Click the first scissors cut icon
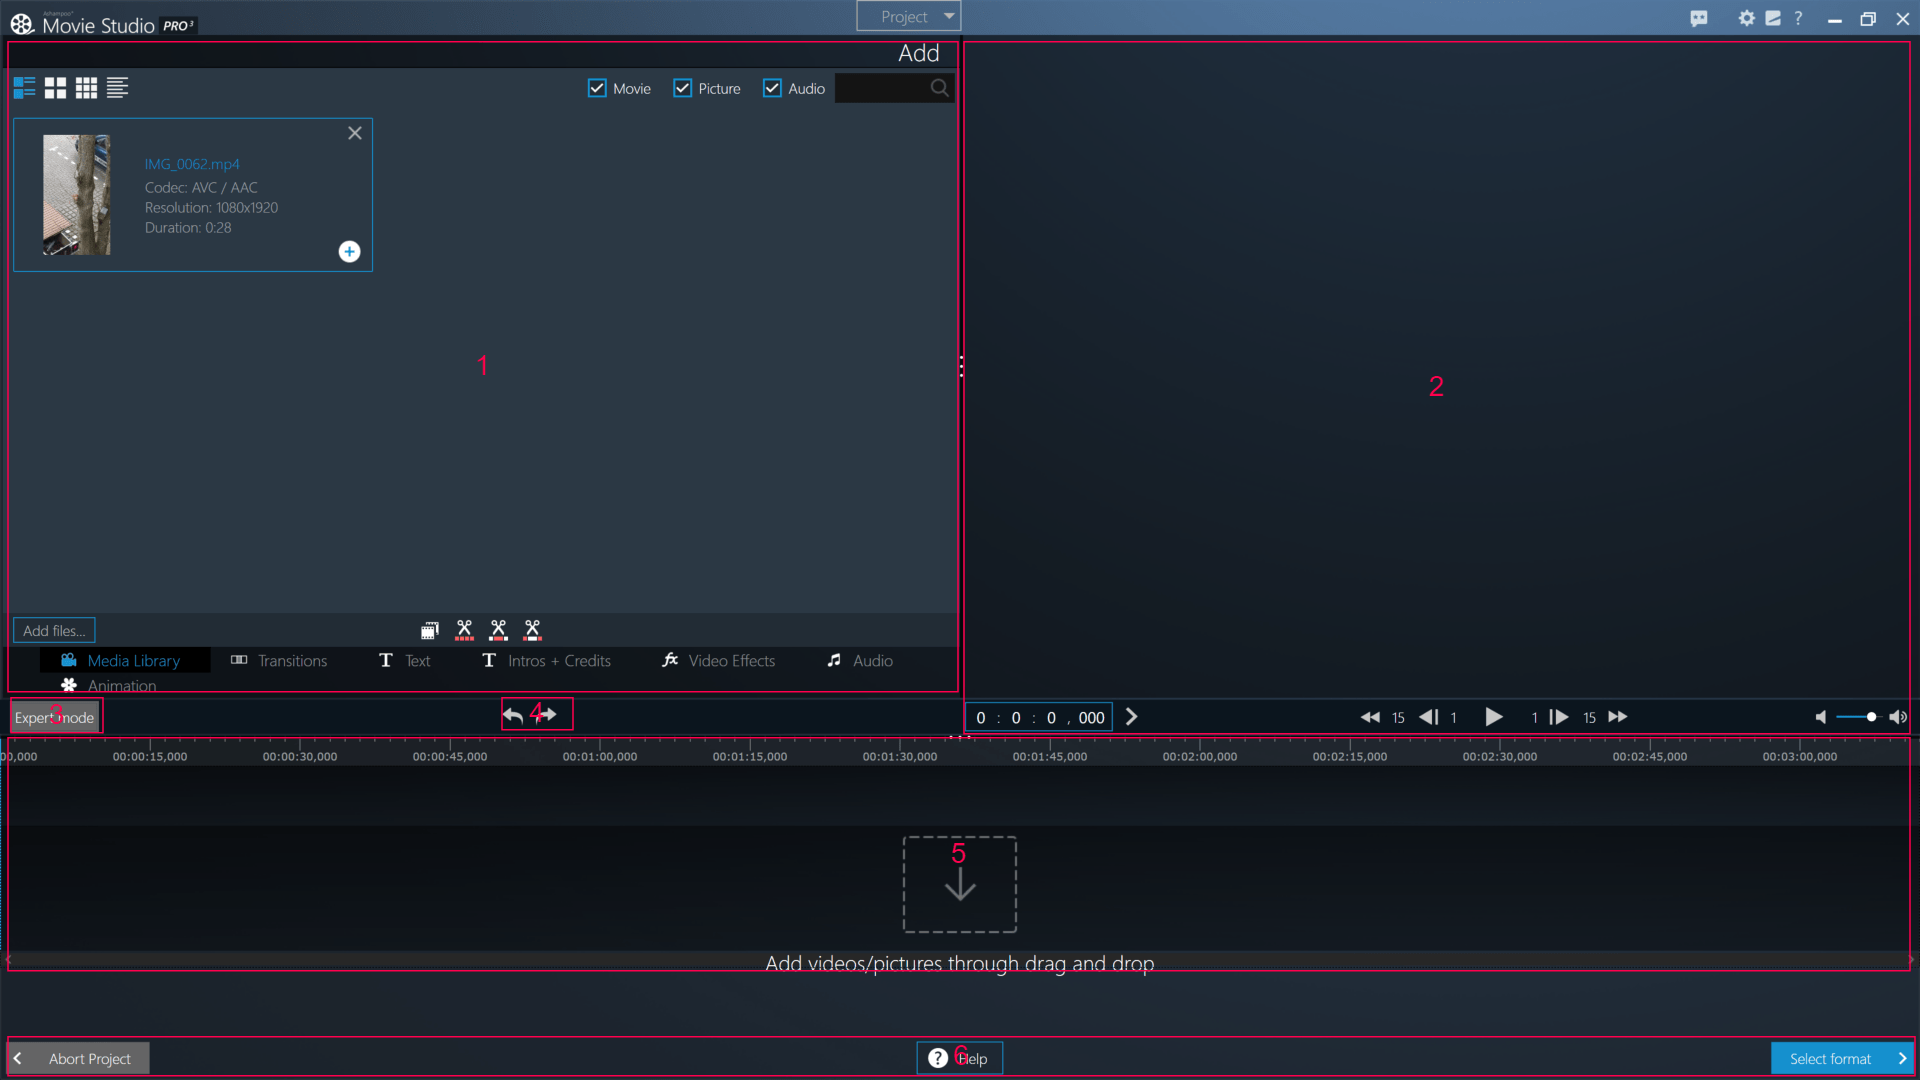The width and height of the screenshot is (1920, 1080). point(465,630)
